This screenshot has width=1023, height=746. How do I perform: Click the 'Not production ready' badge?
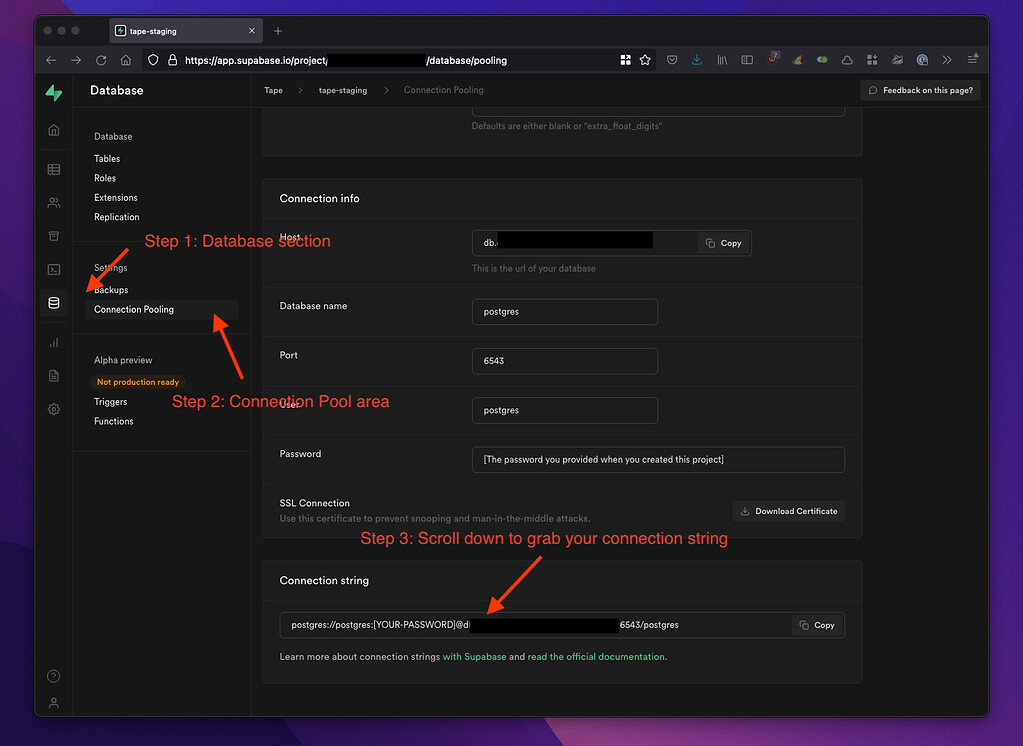(138, 382)
